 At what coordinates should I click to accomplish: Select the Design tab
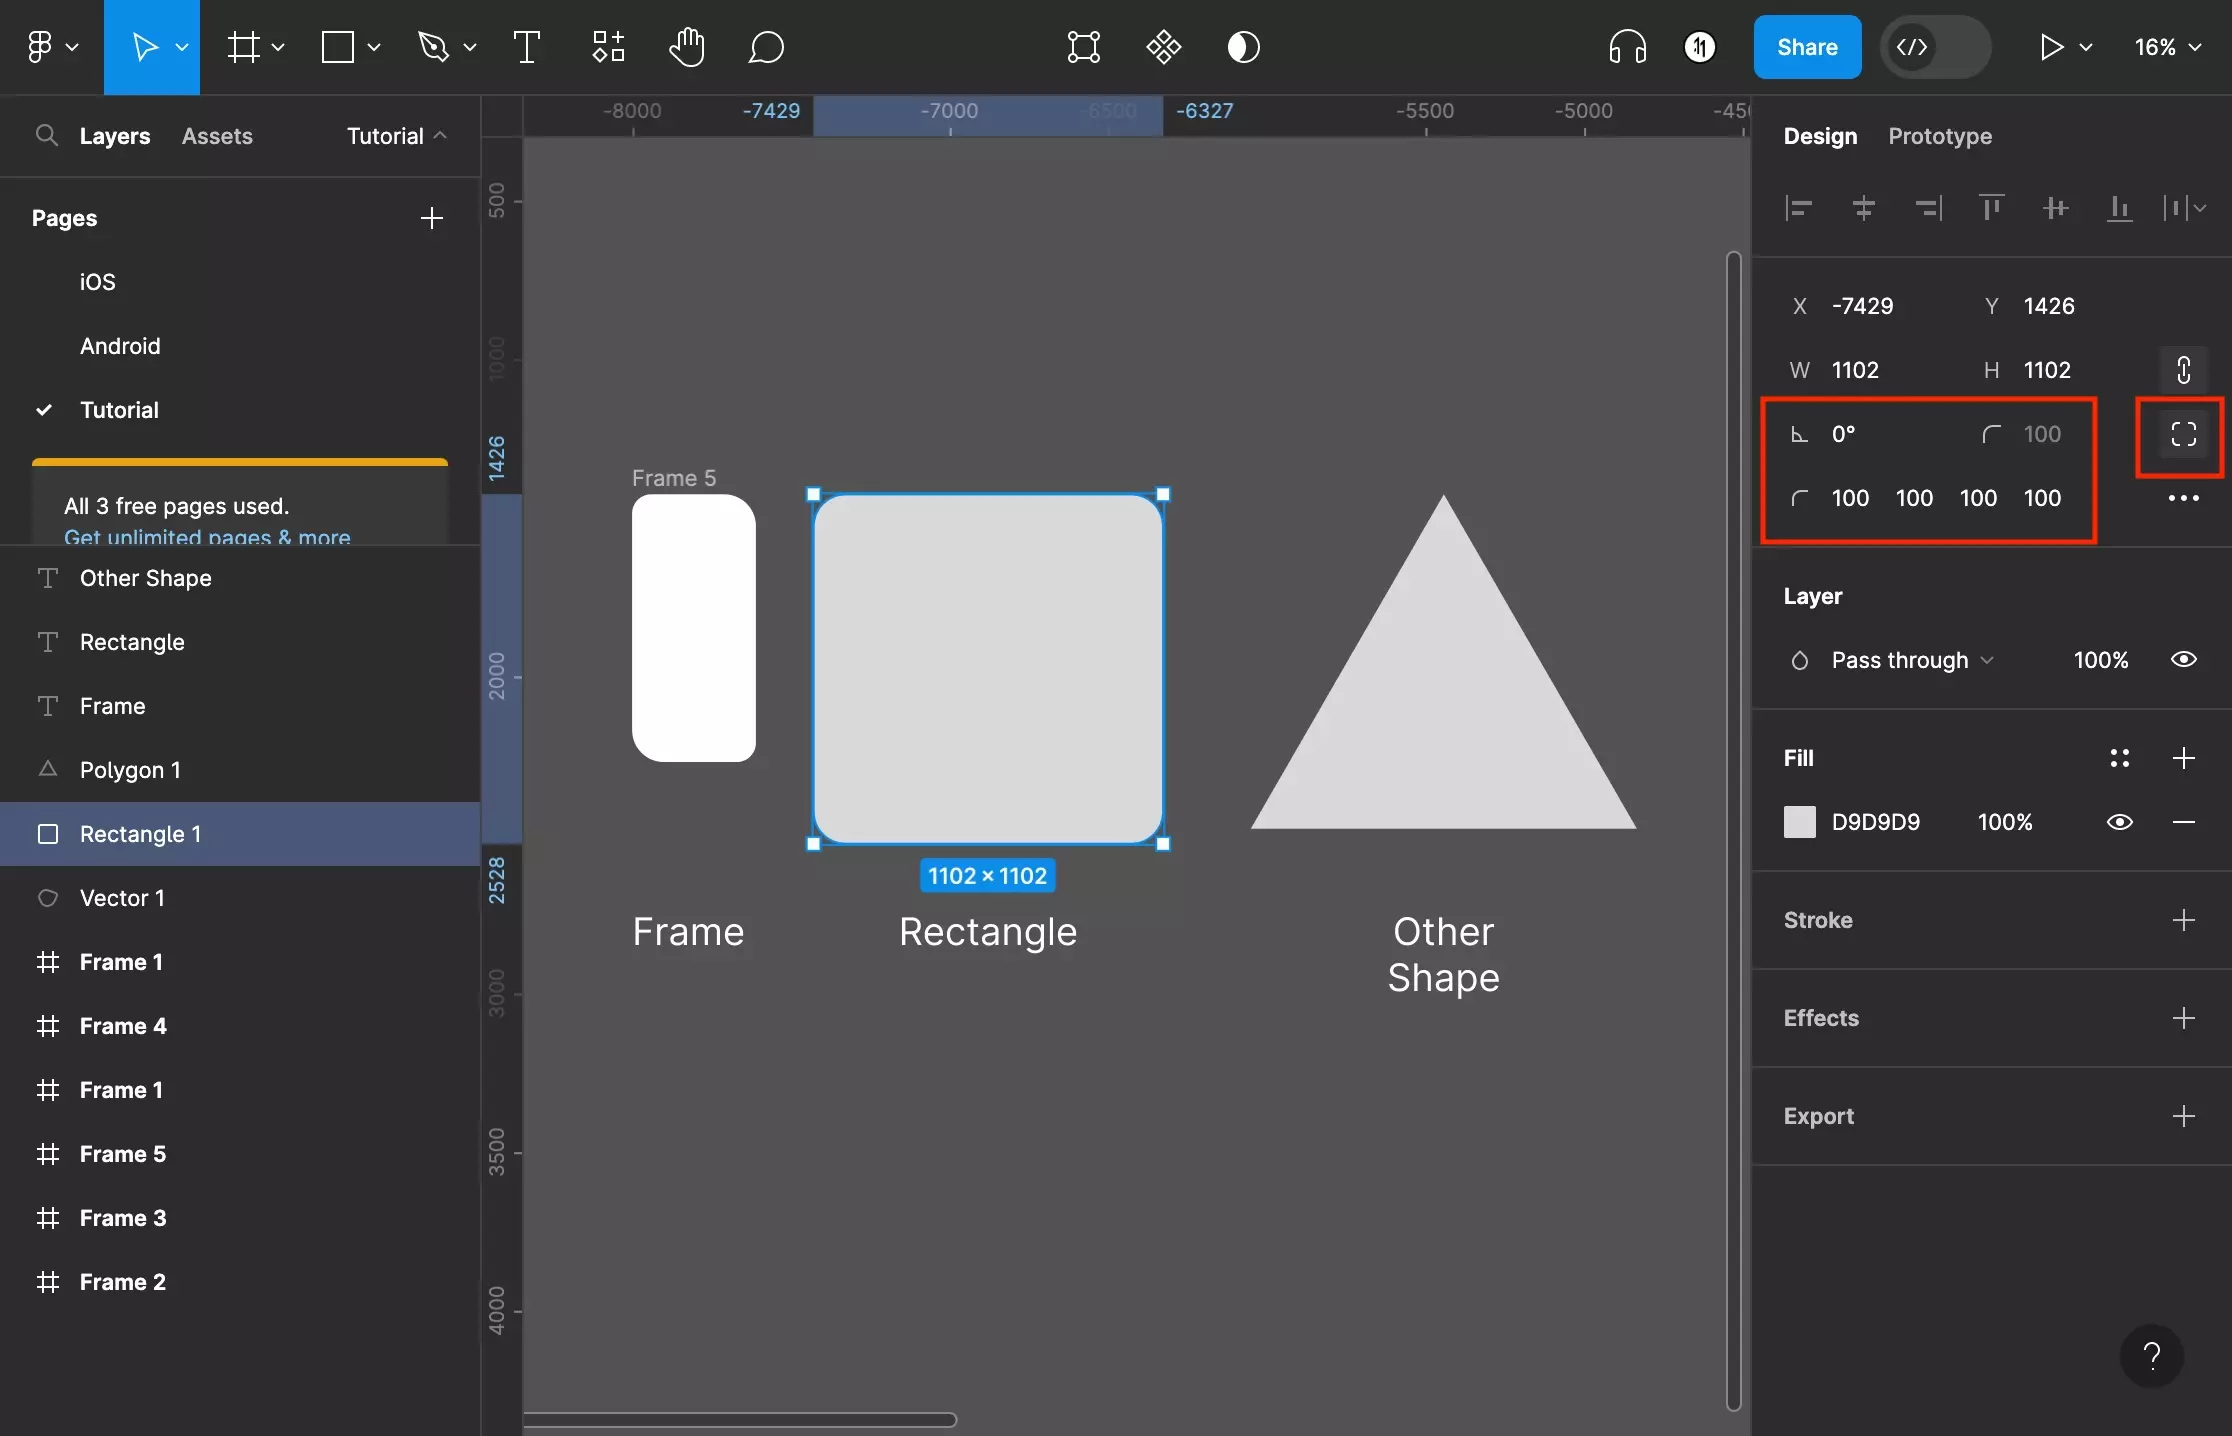point(1820,136)
